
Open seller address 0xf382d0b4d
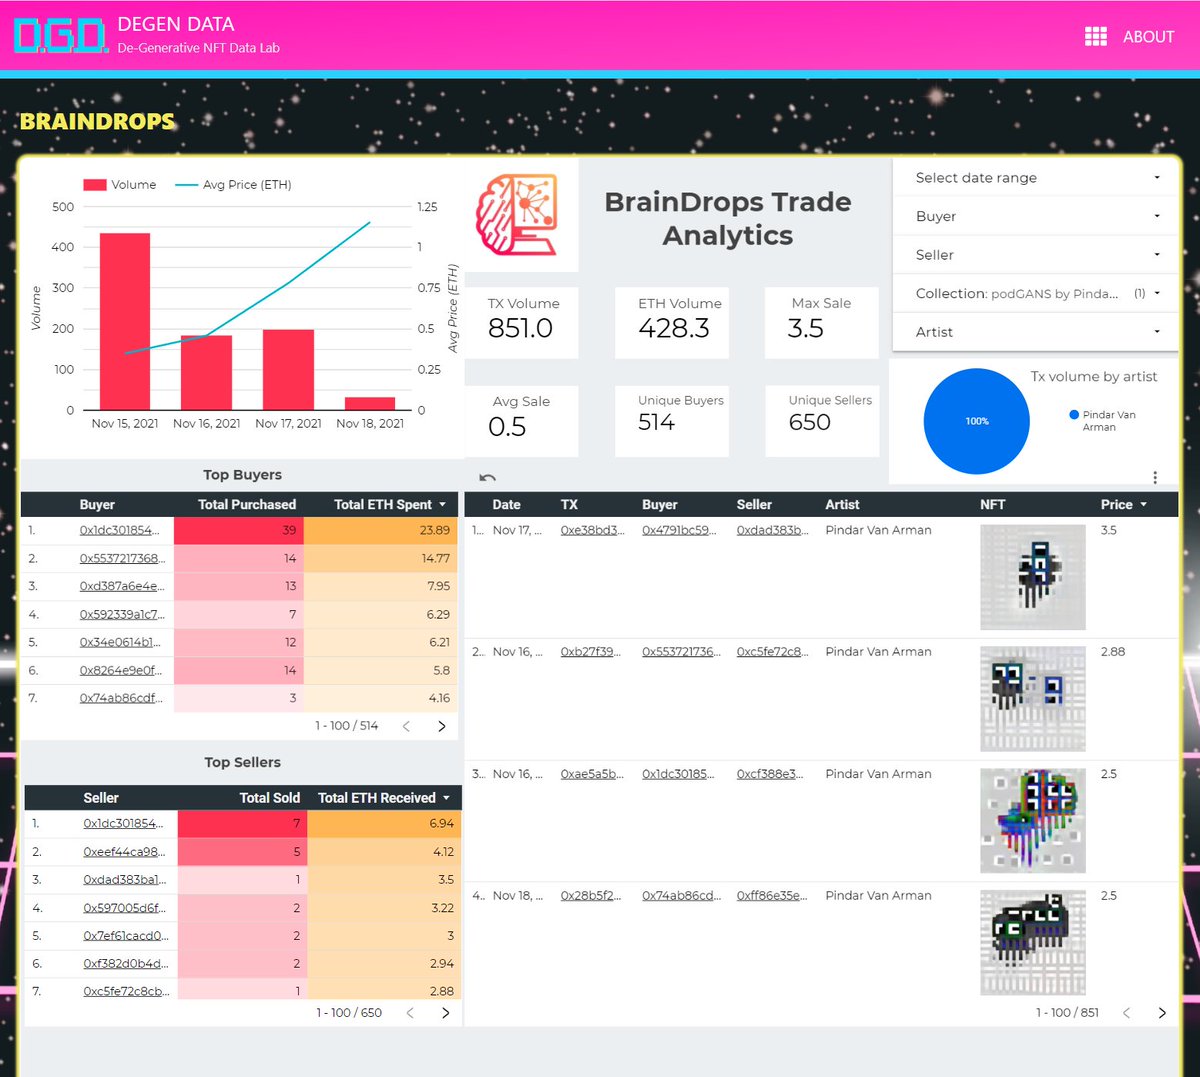[x=125, y=964]
